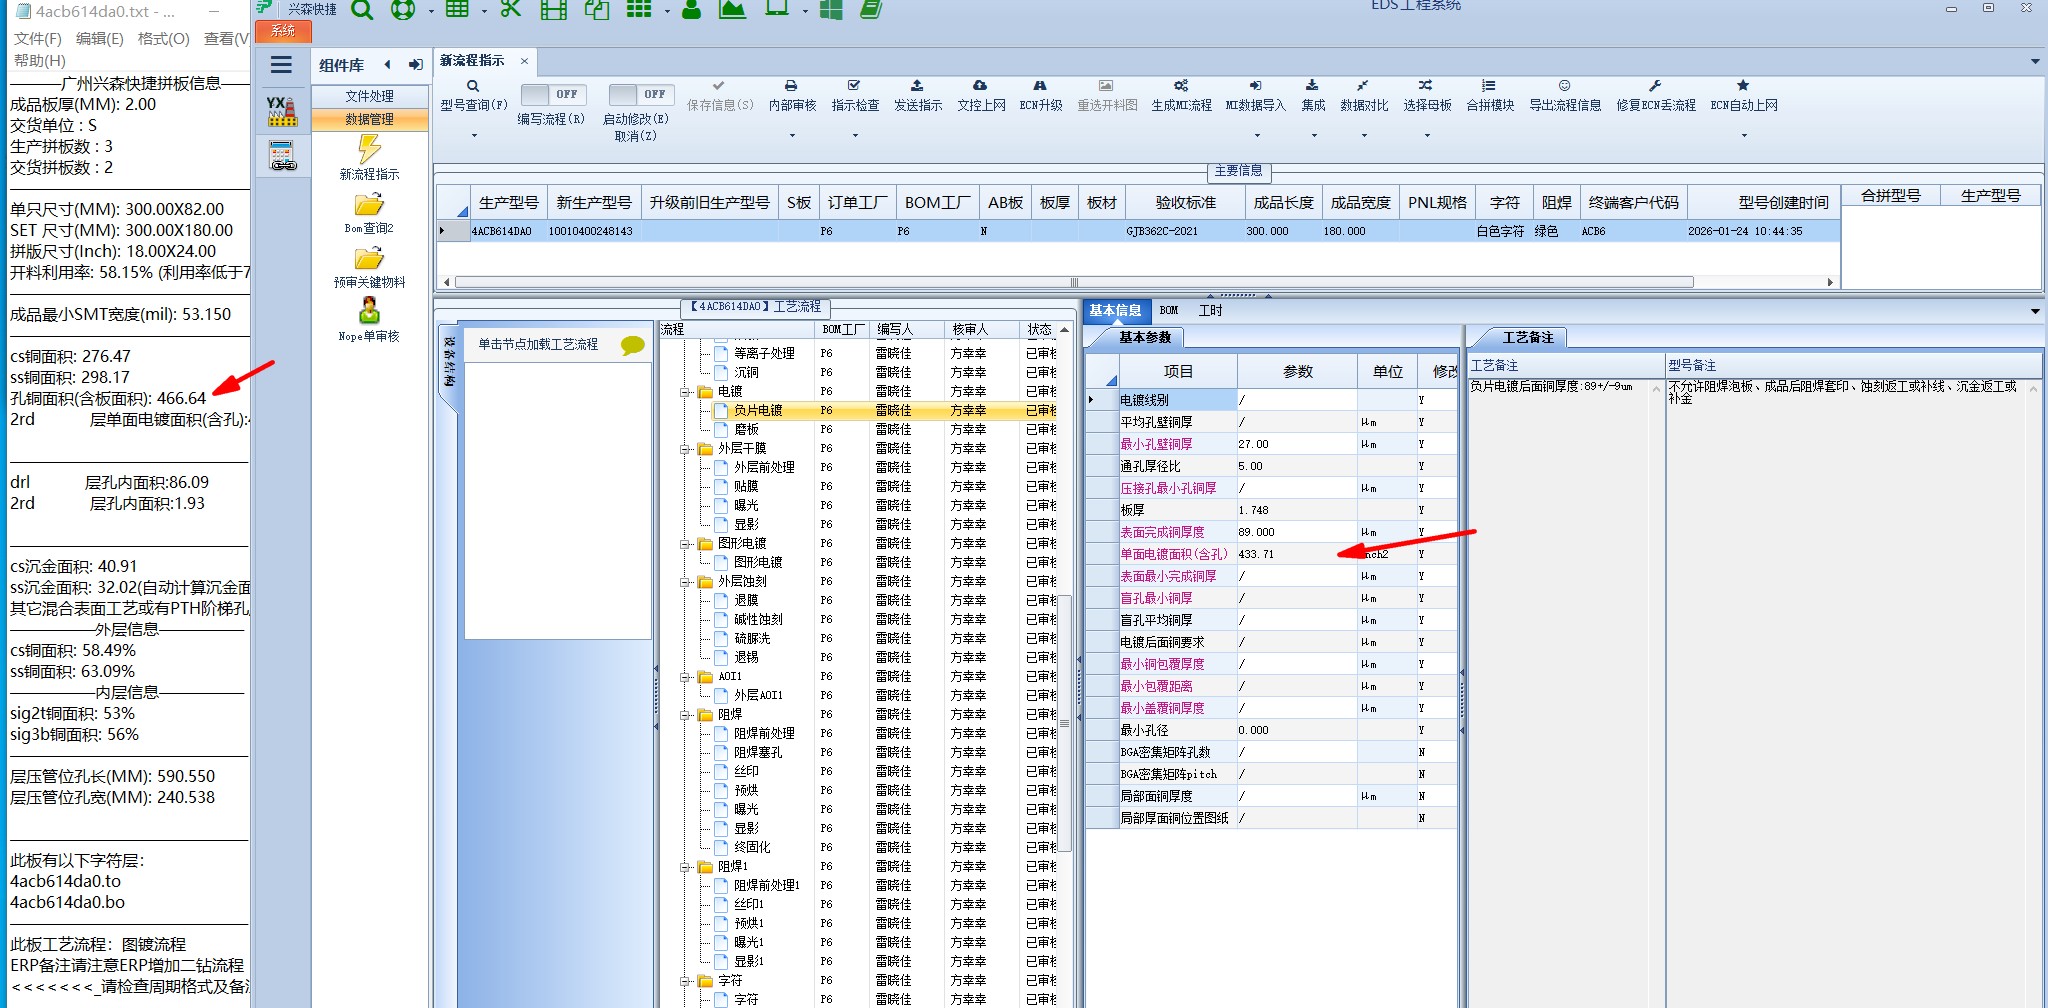The image size is (2048, 1008).
Task: Switch to the BOM tab
Action: point(1169,311)
